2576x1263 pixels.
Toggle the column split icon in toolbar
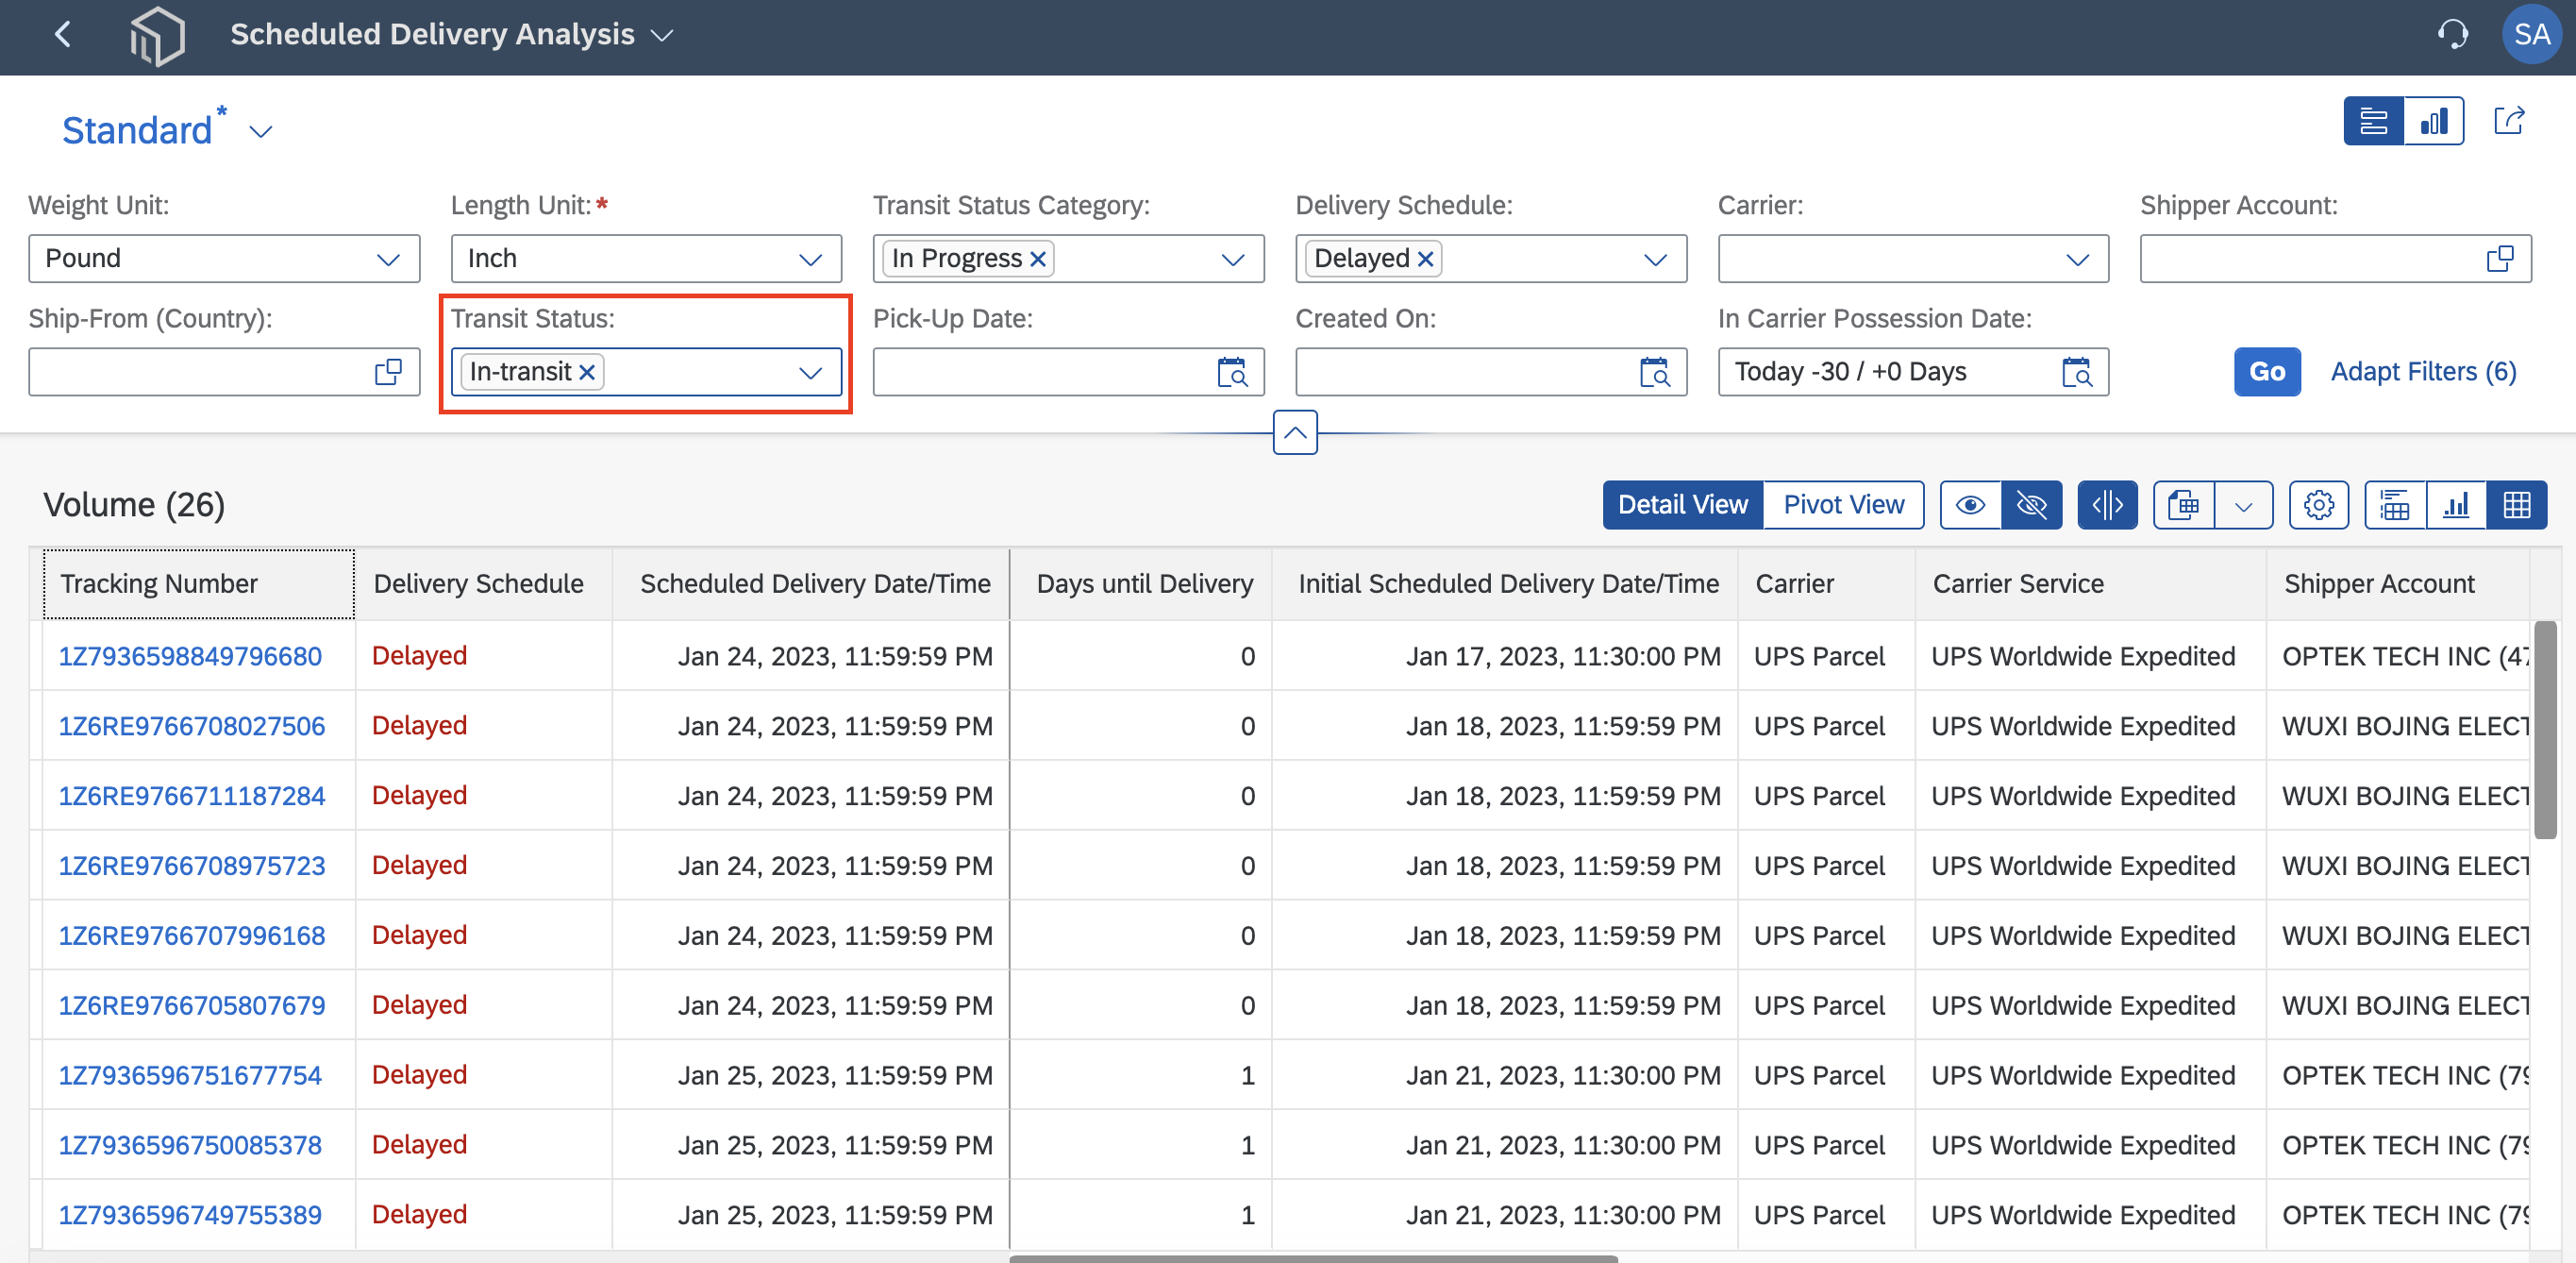coord(2107,505)
